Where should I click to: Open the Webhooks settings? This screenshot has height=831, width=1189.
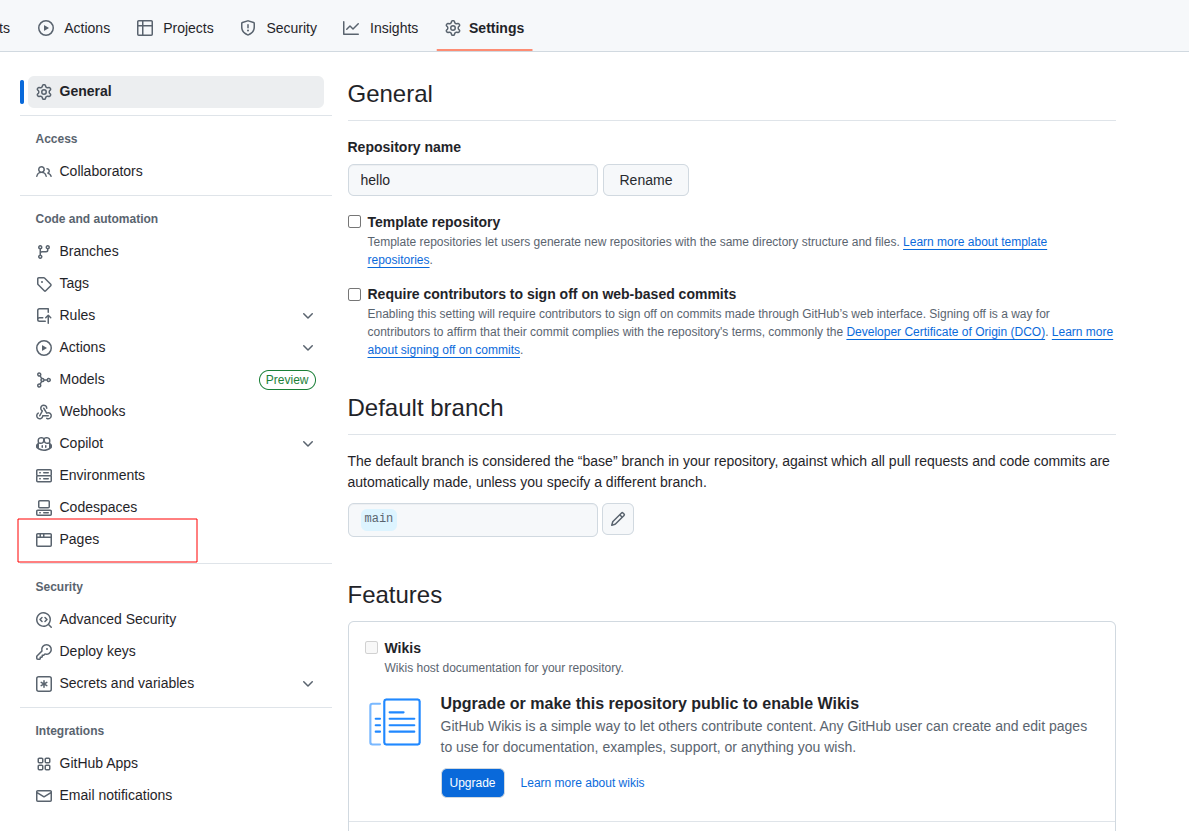coord(176,411)
